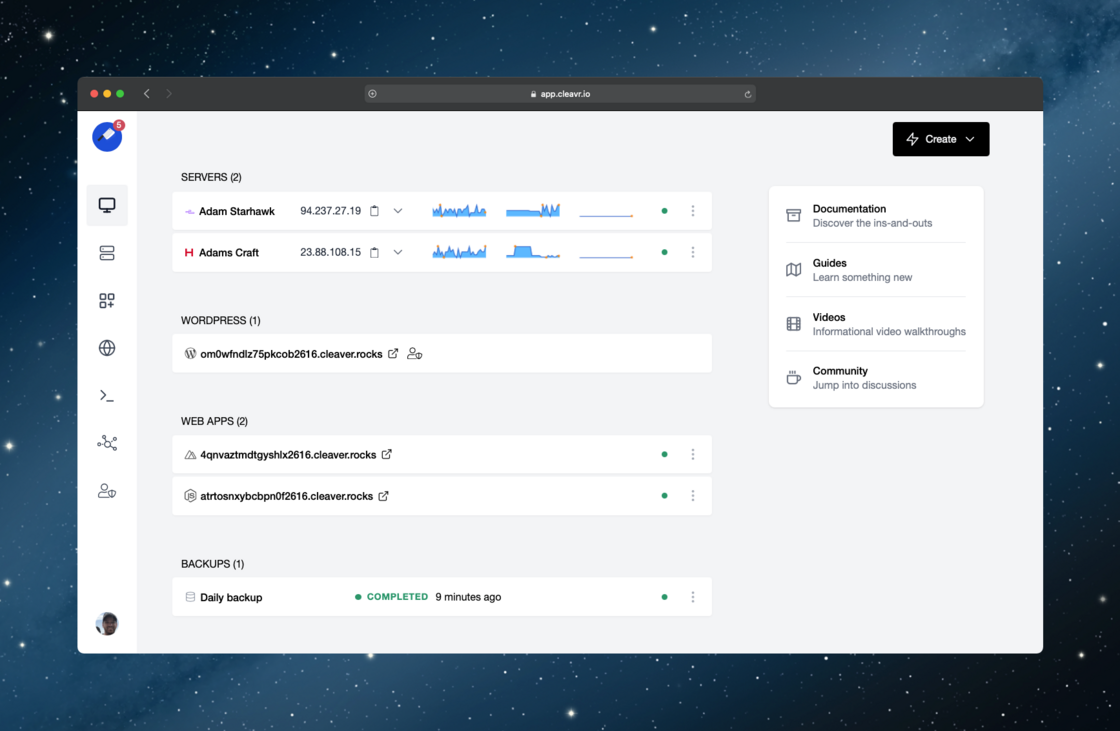
Task: Copy Adam Starhawk's IP with clipboard icon
Action: point(374,211)
